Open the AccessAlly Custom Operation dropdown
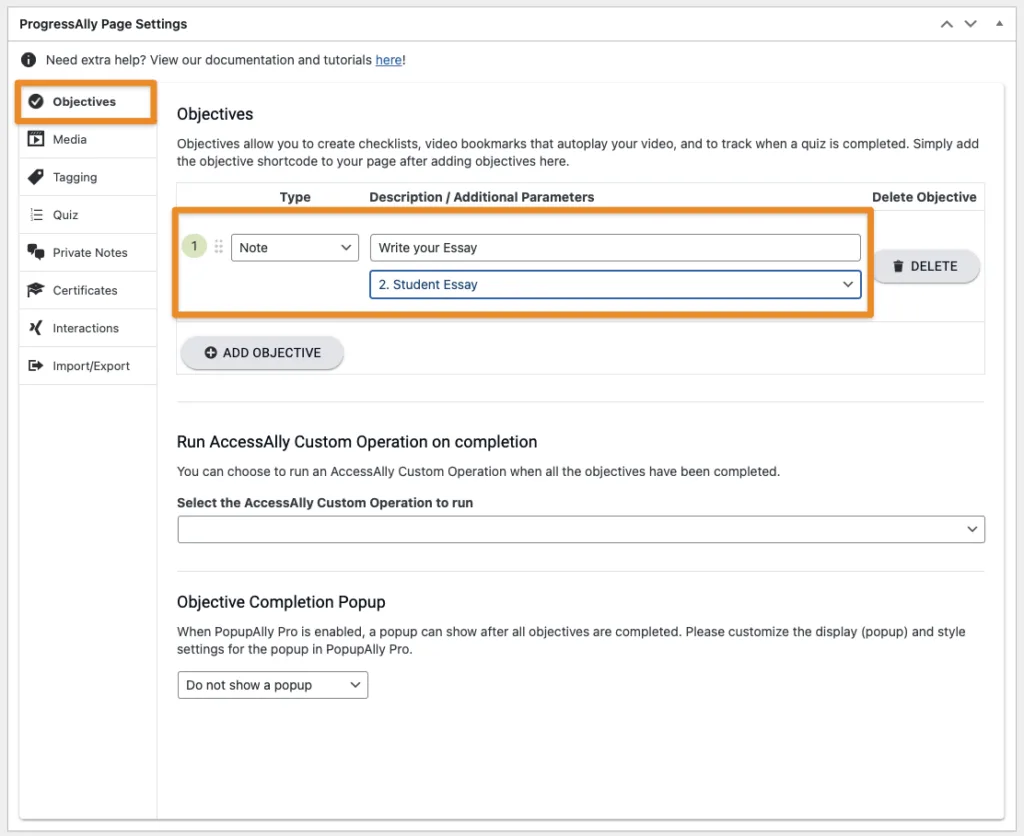The width and height of the screenshot is (1024, 836). tap(581, 529)
